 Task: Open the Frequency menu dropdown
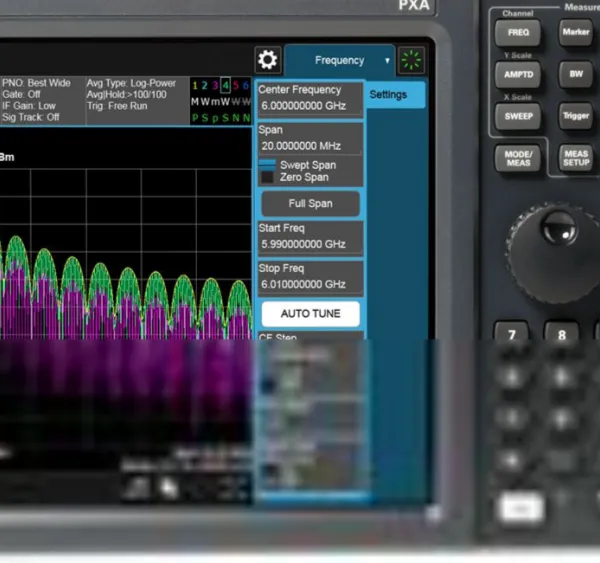[339, 60]
